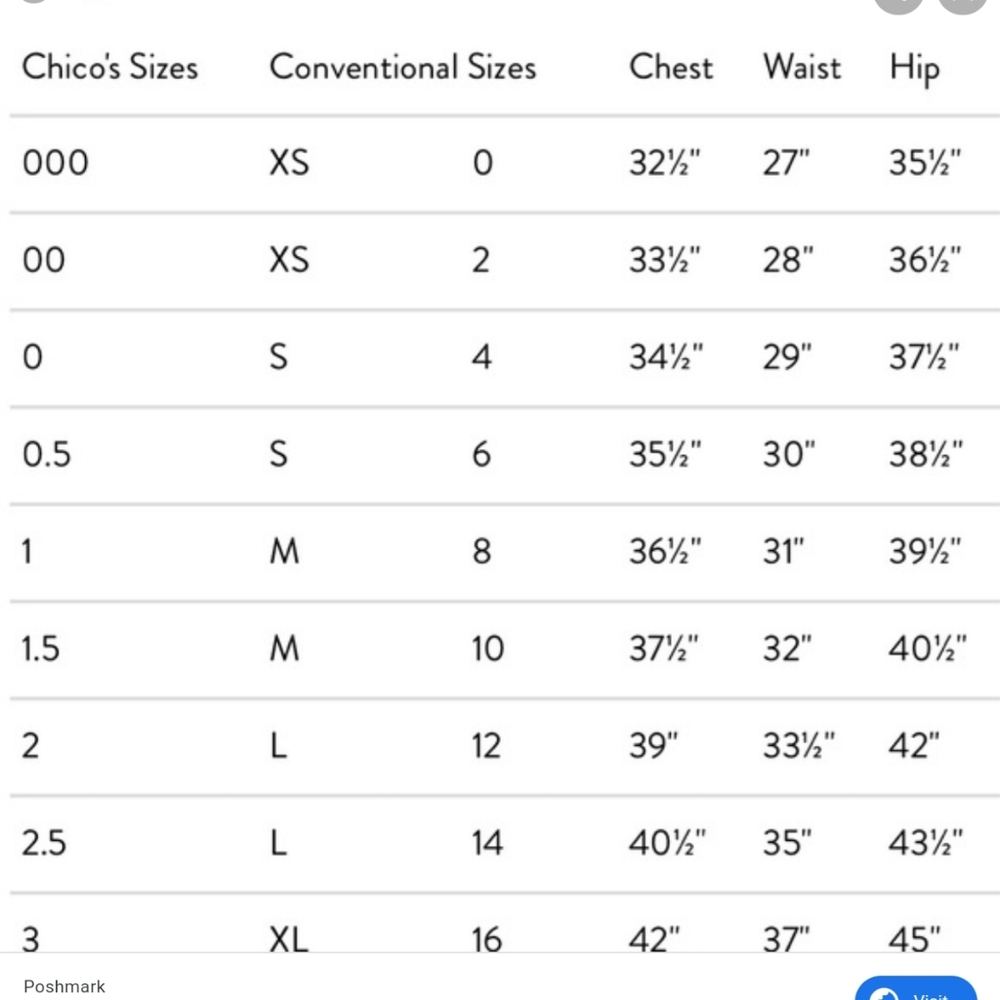Select conventional size 10 cell

(x=488, y=649)
